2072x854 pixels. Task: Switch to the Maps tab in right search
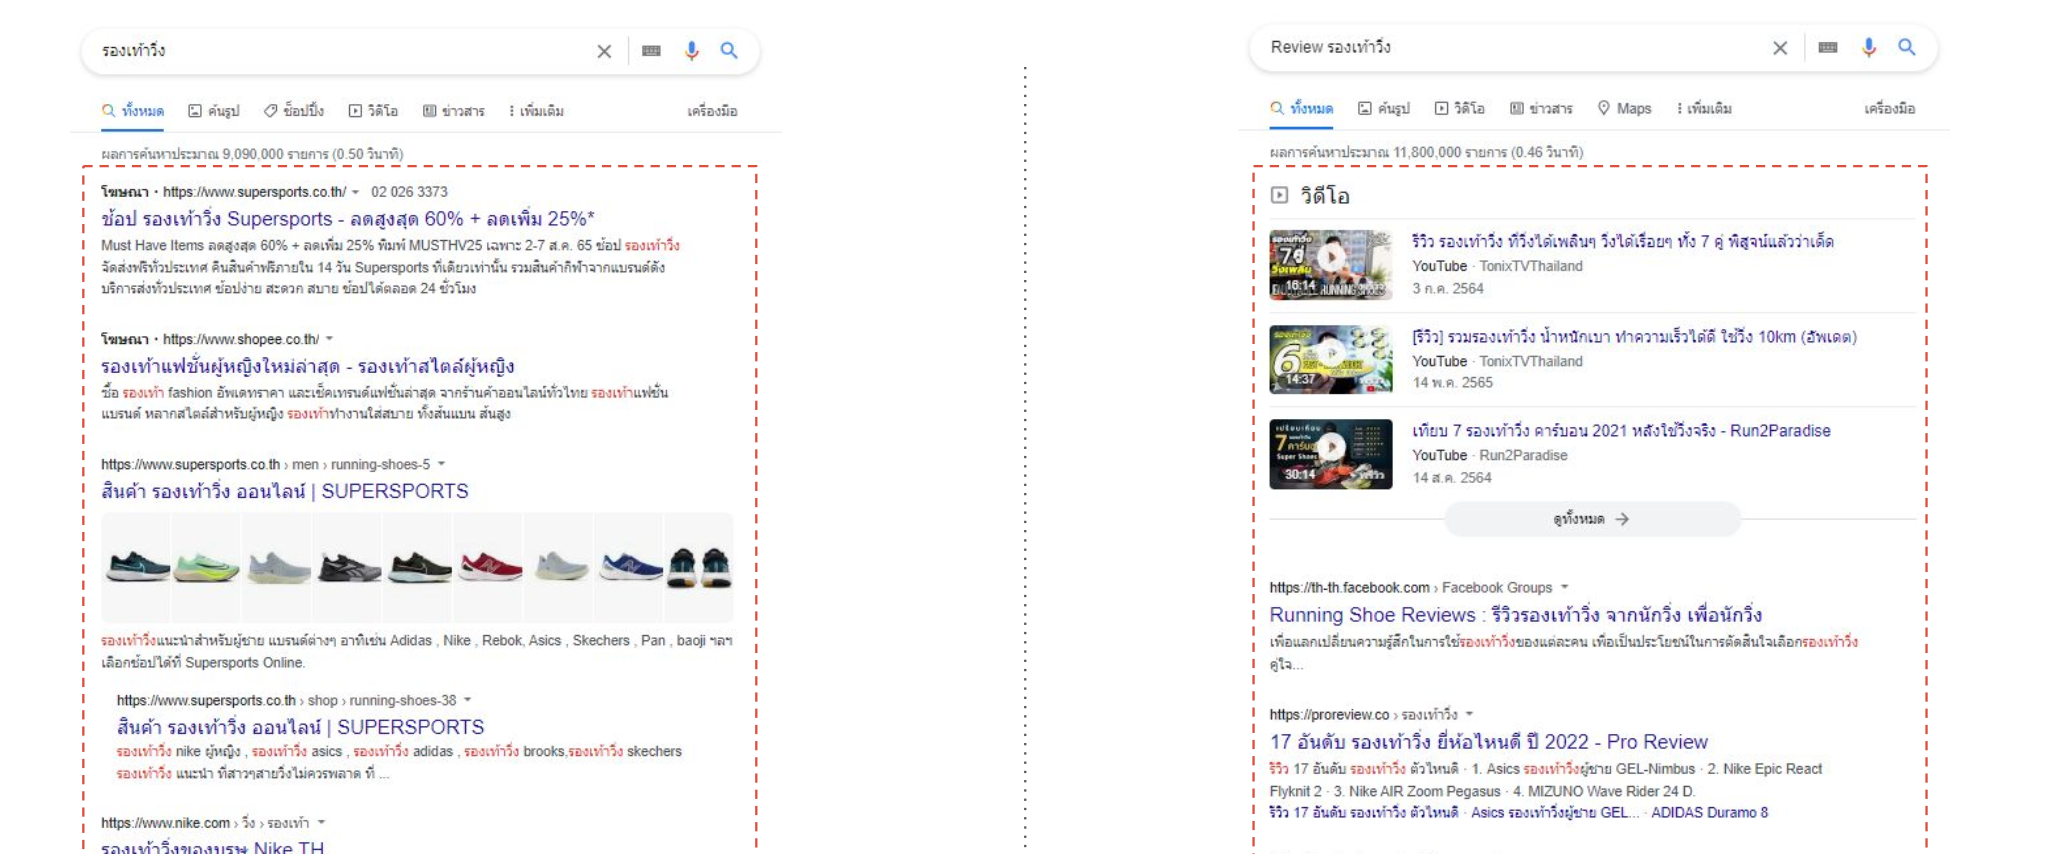click(x=1624, y=108)
